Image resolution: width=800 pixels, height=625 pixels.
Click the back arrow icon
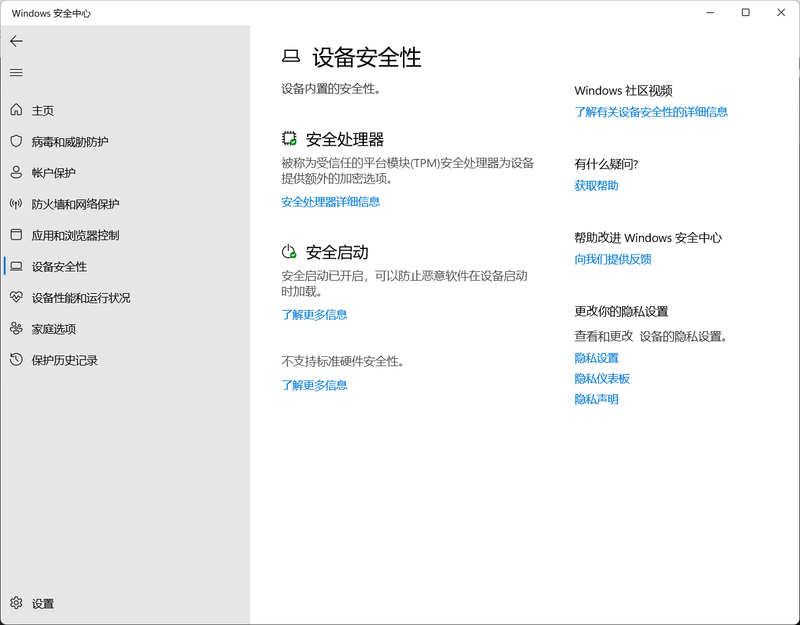click(x=16, y=41)
